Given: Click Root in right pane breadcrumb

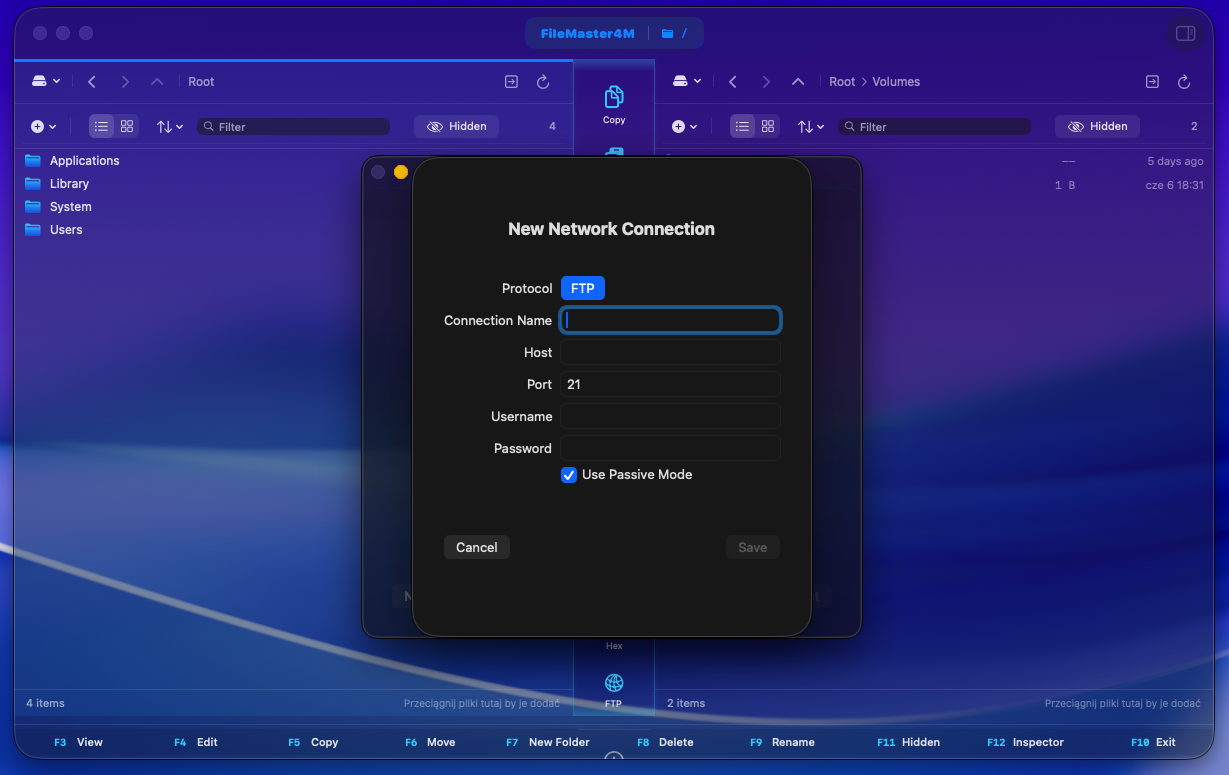Looking at the screenshot, I should tap(842, 82).
